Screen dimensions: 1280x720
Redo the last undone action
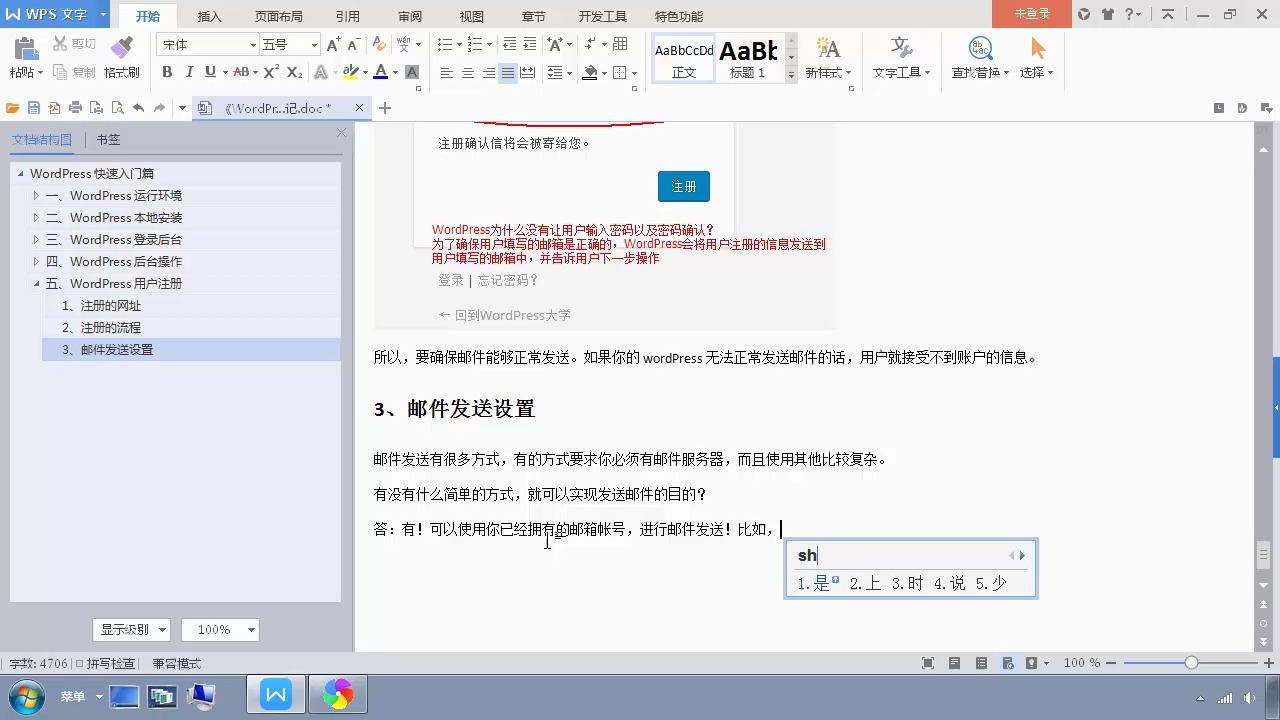coord(159,108)
